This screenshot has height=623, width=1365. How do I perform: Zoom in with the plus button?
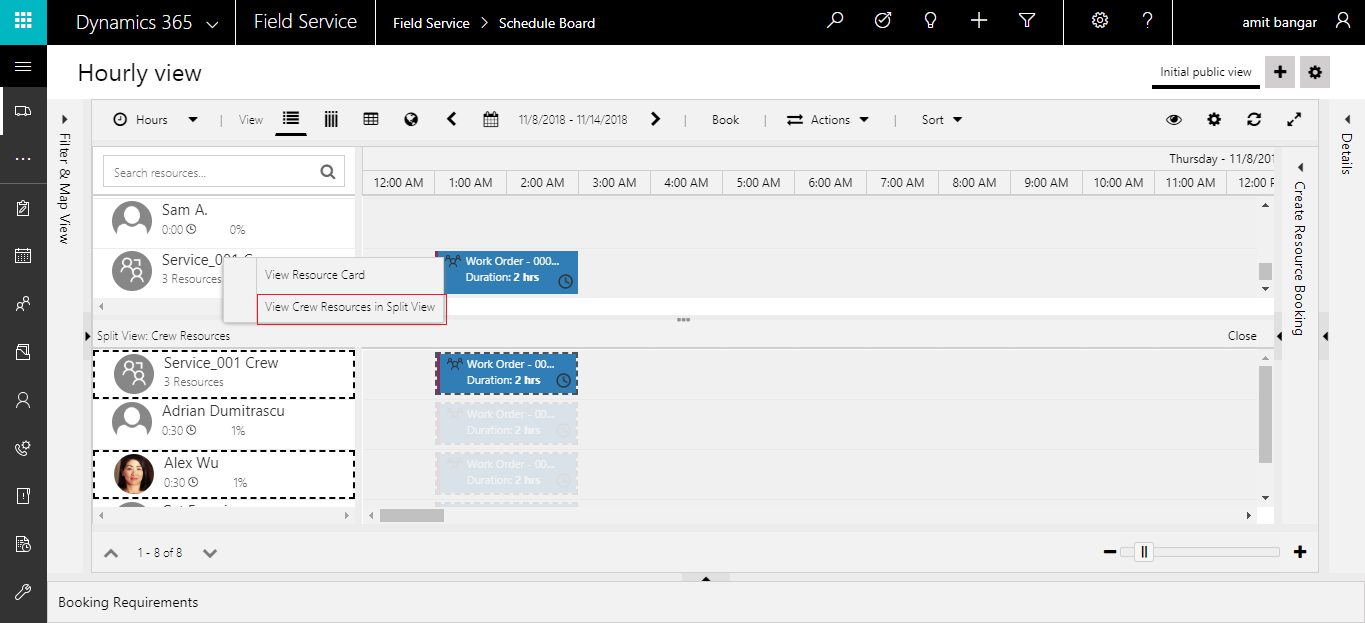[1300, 551]
